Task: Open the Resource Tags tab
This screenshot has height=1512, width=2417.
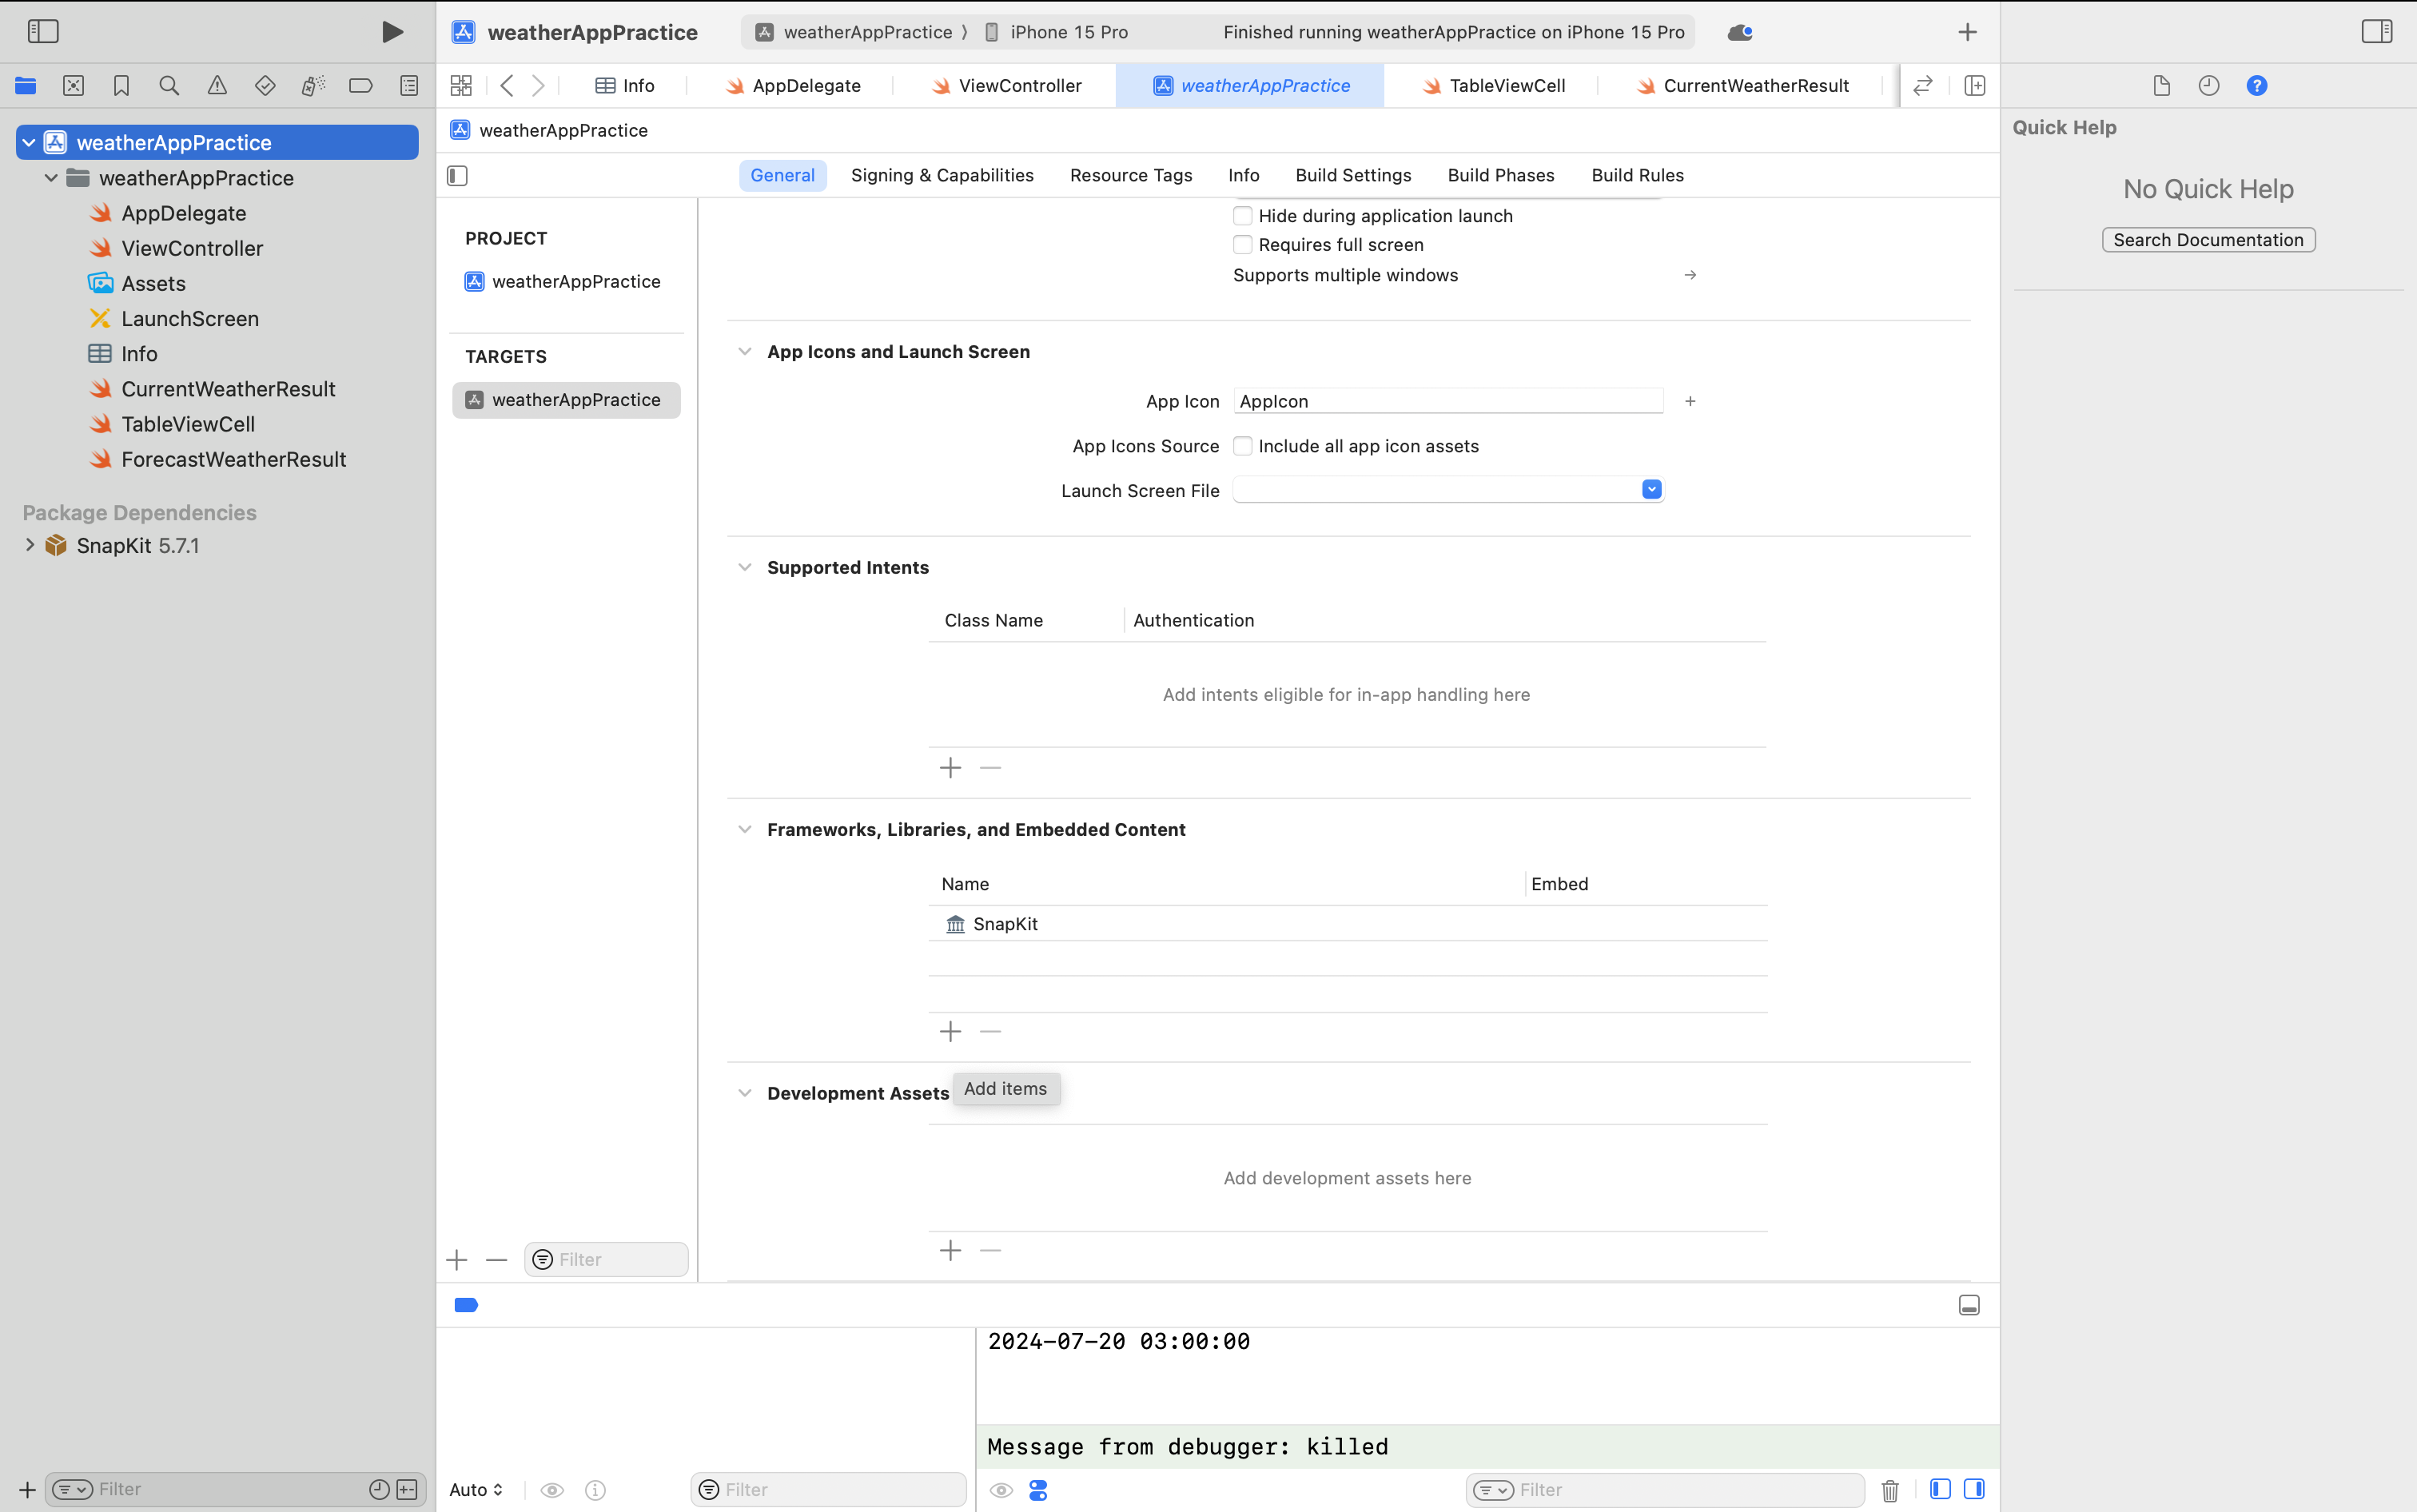Action: 1131,176
